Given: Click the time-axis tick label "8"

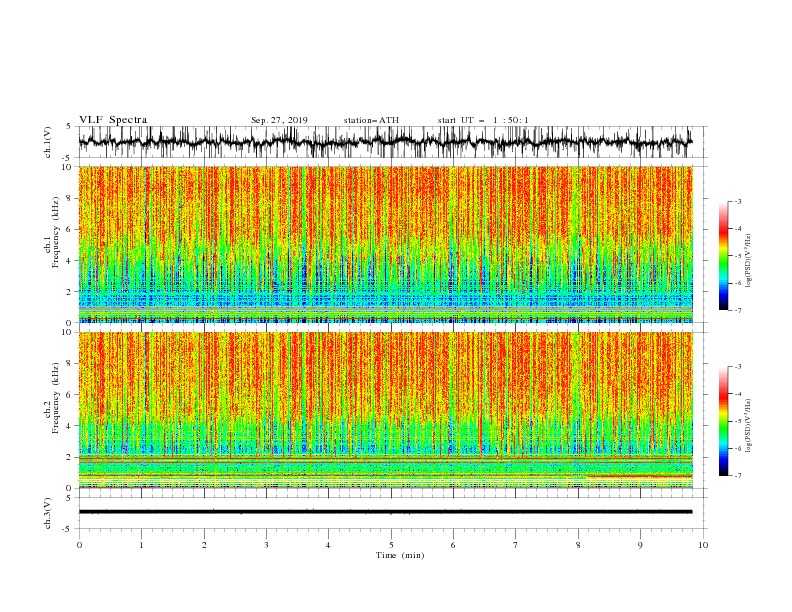Looking at the screenshot, I should coord(578,545).
